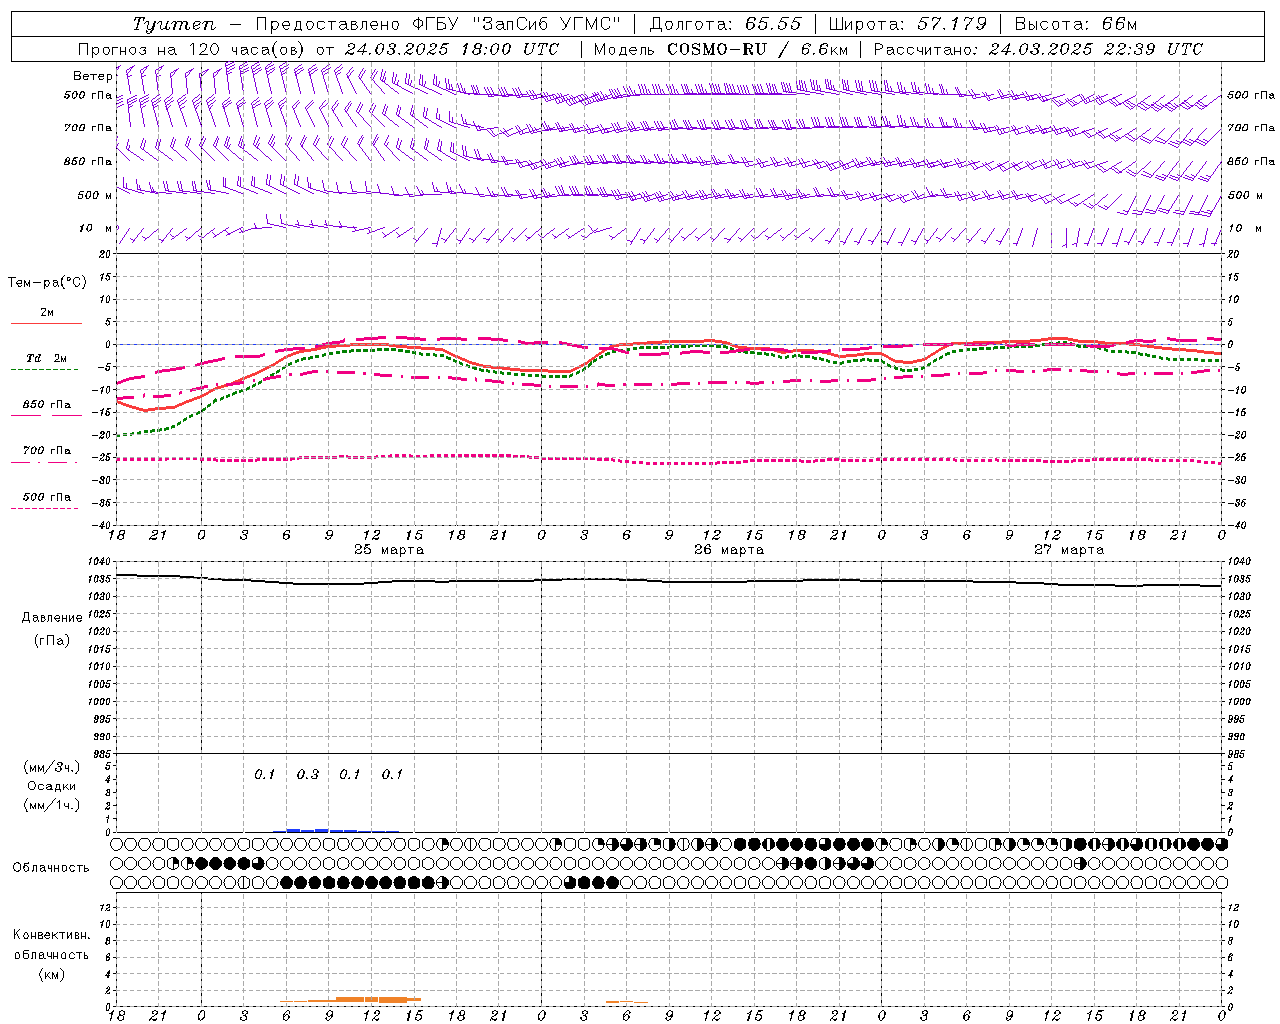Click "Рассчитано: 24.03.2025 22:39 UTC" text
The image size is (1280, 1024).
(x=1037, y=49)
